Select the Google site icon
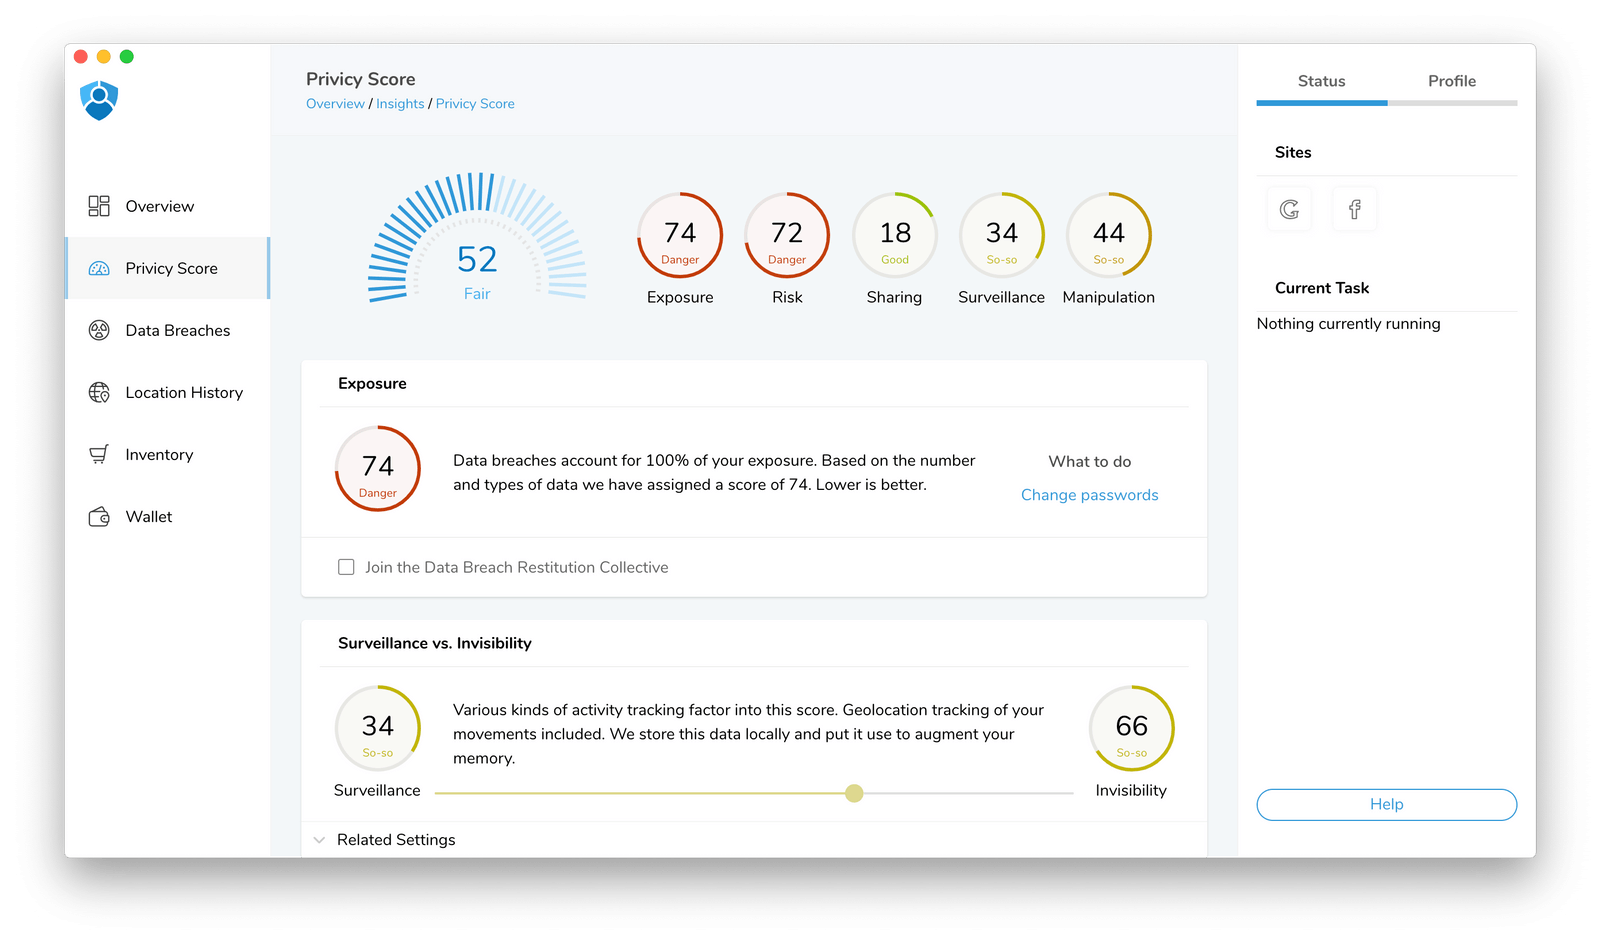Image resolution: width=1600 pixels, height=943 pixels. (1289, 209)
